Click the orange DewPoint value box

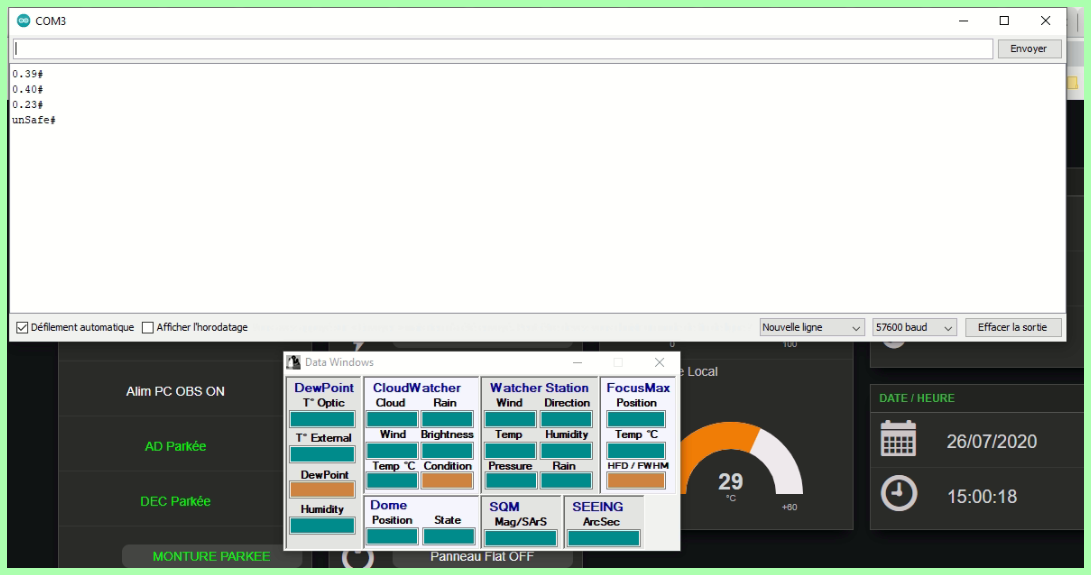pos(322,489)
